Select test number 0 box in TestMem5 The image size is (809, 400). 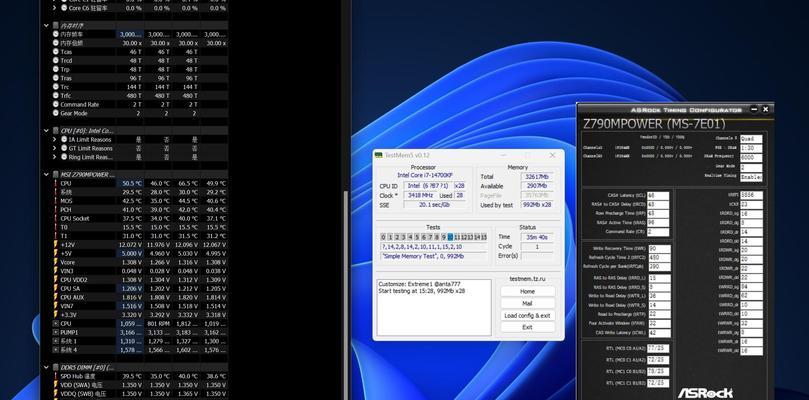383,237
